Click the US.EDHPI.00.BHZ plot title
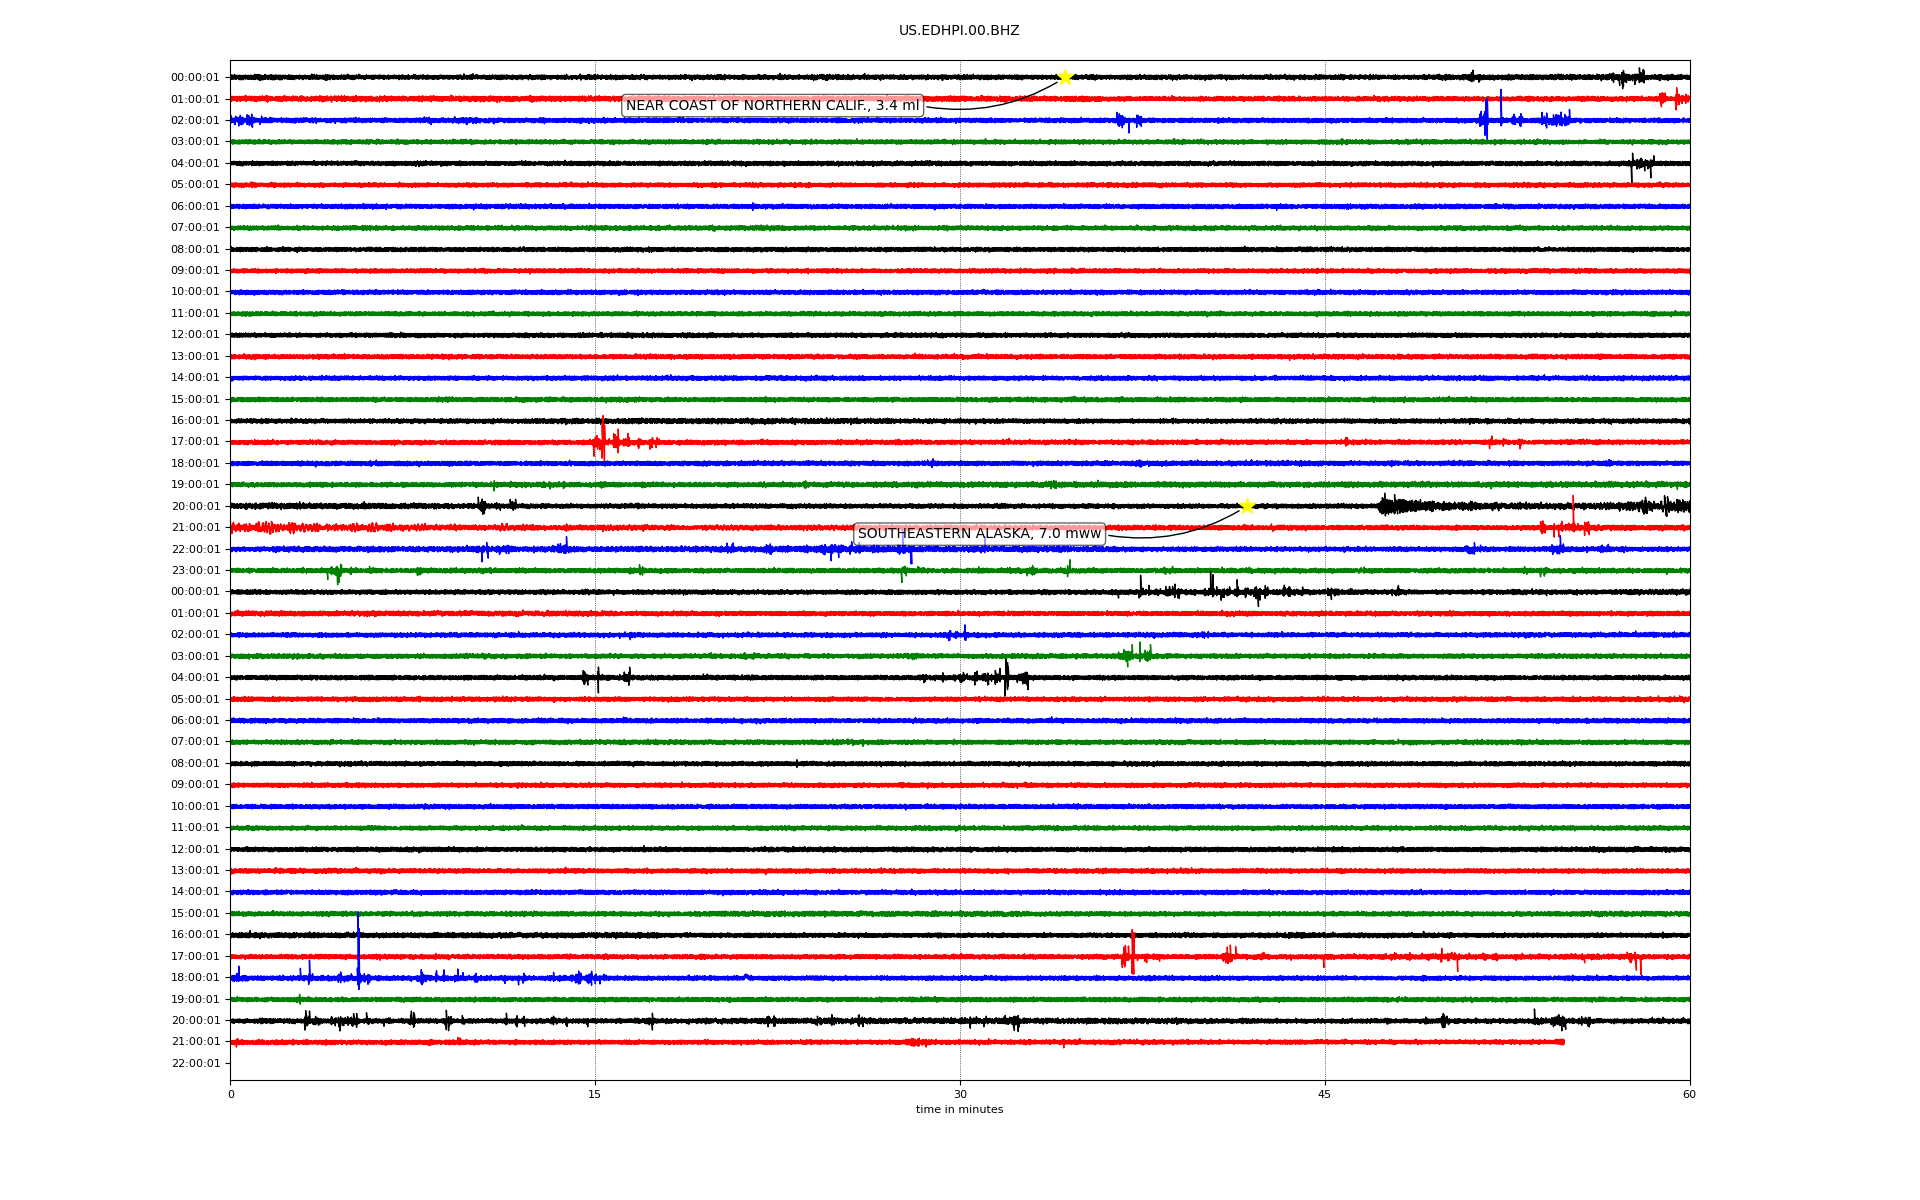The width and height of the screenshot is (1920, 1200). [x=959, y=31]
